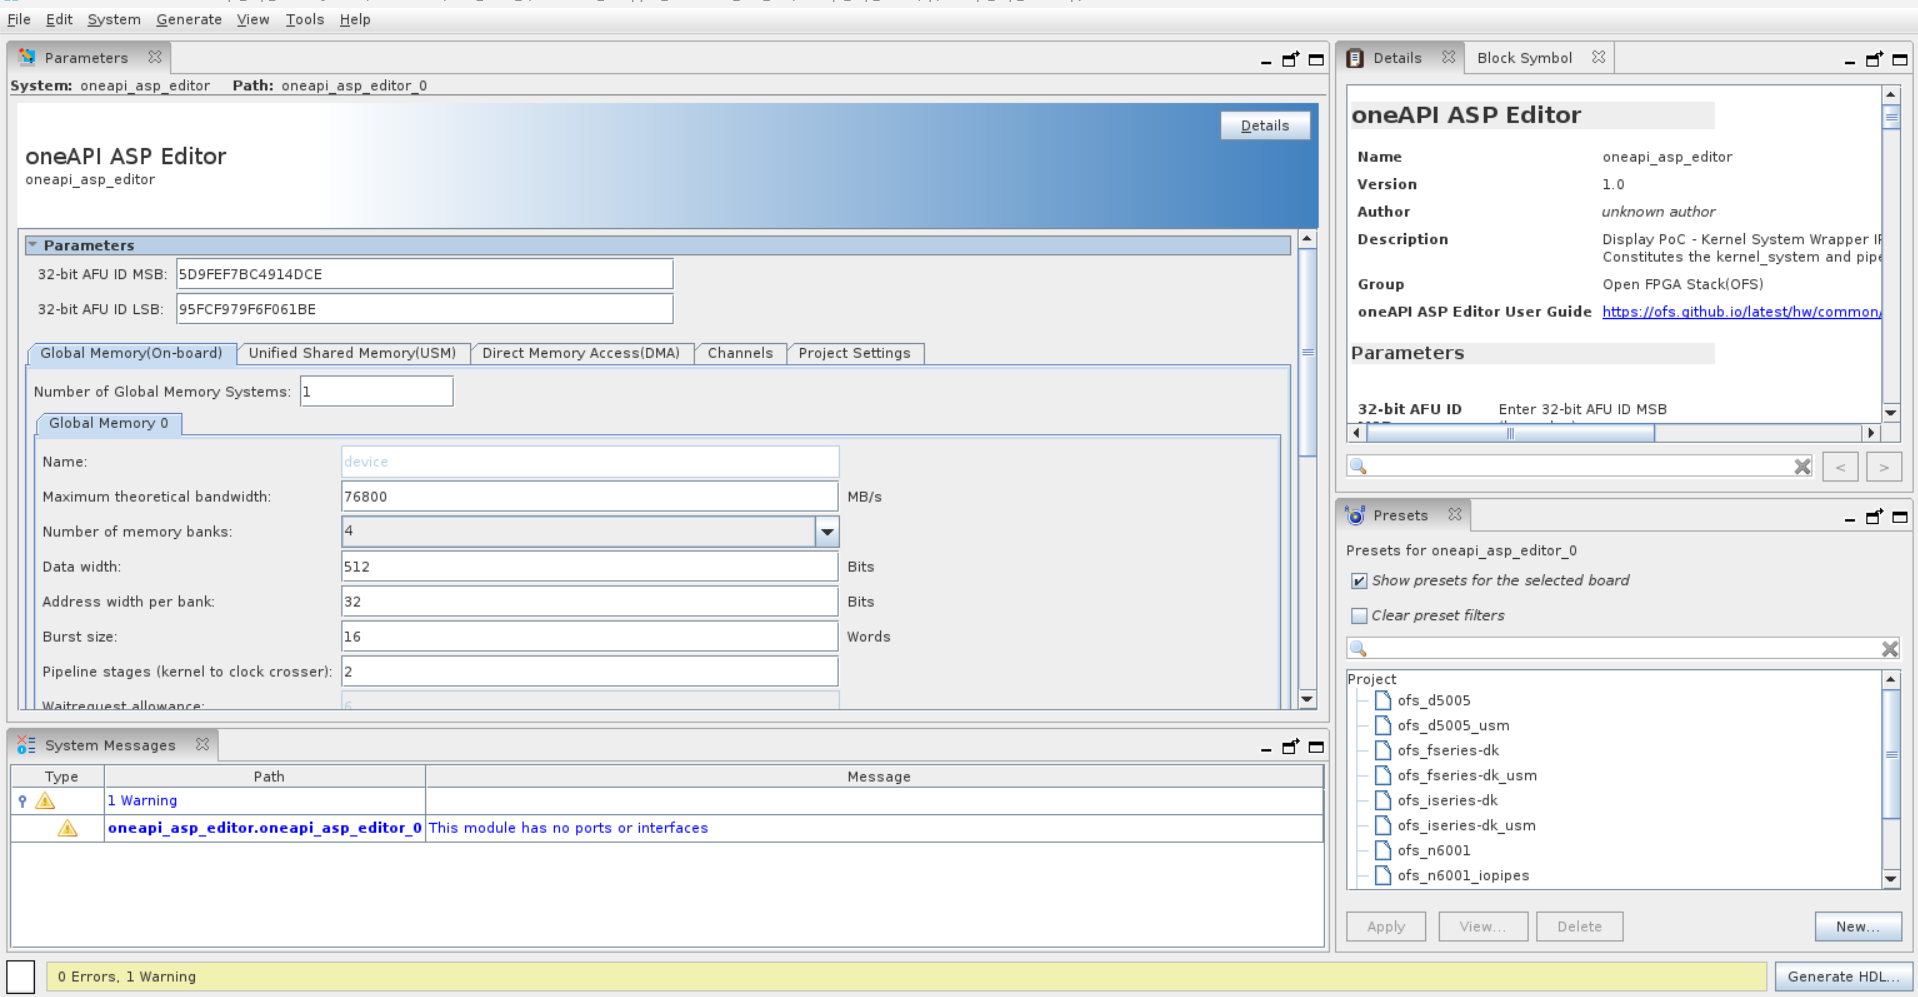Viewport: 1918px width, 997px height.
Task: Open the oneAPI ASP Editor User Guide link
Action: [x=1740, y=312]
